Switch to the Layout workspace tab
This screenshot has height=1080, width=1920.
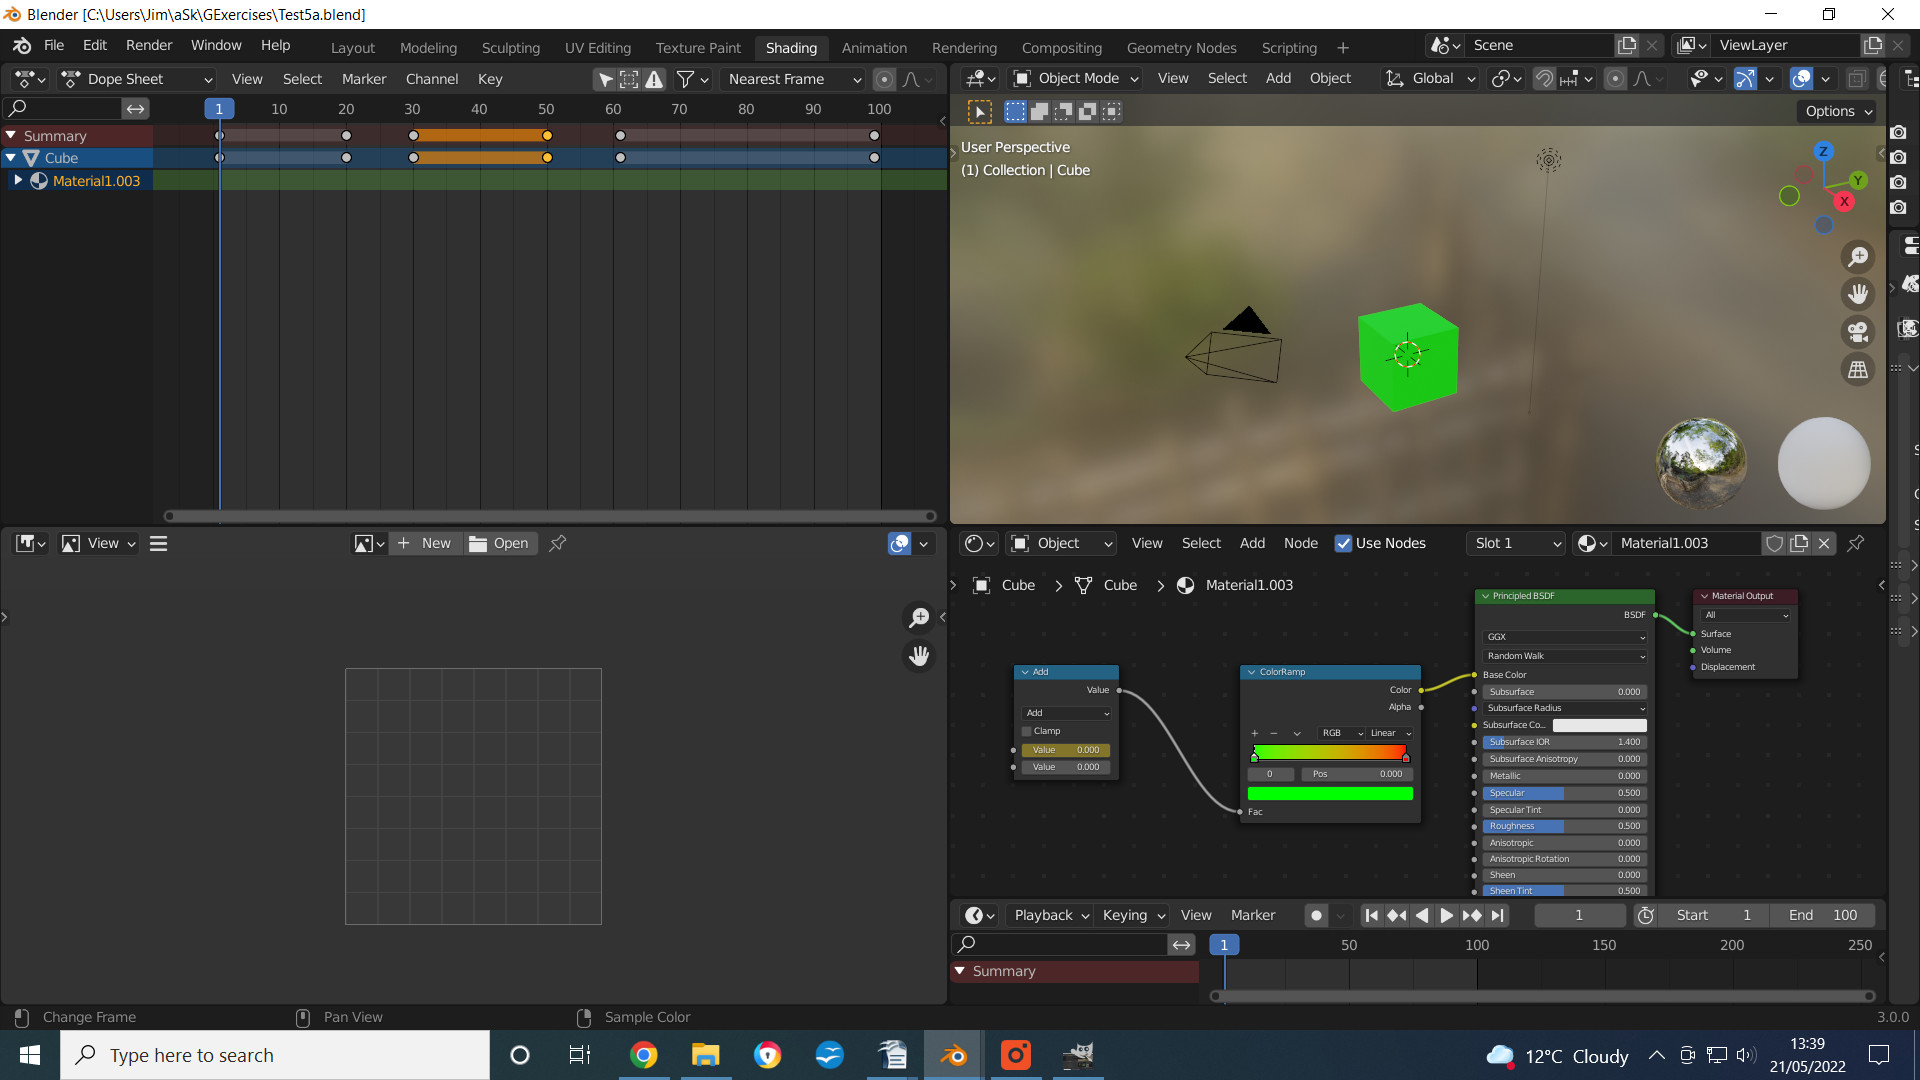[x=353, y=48]
